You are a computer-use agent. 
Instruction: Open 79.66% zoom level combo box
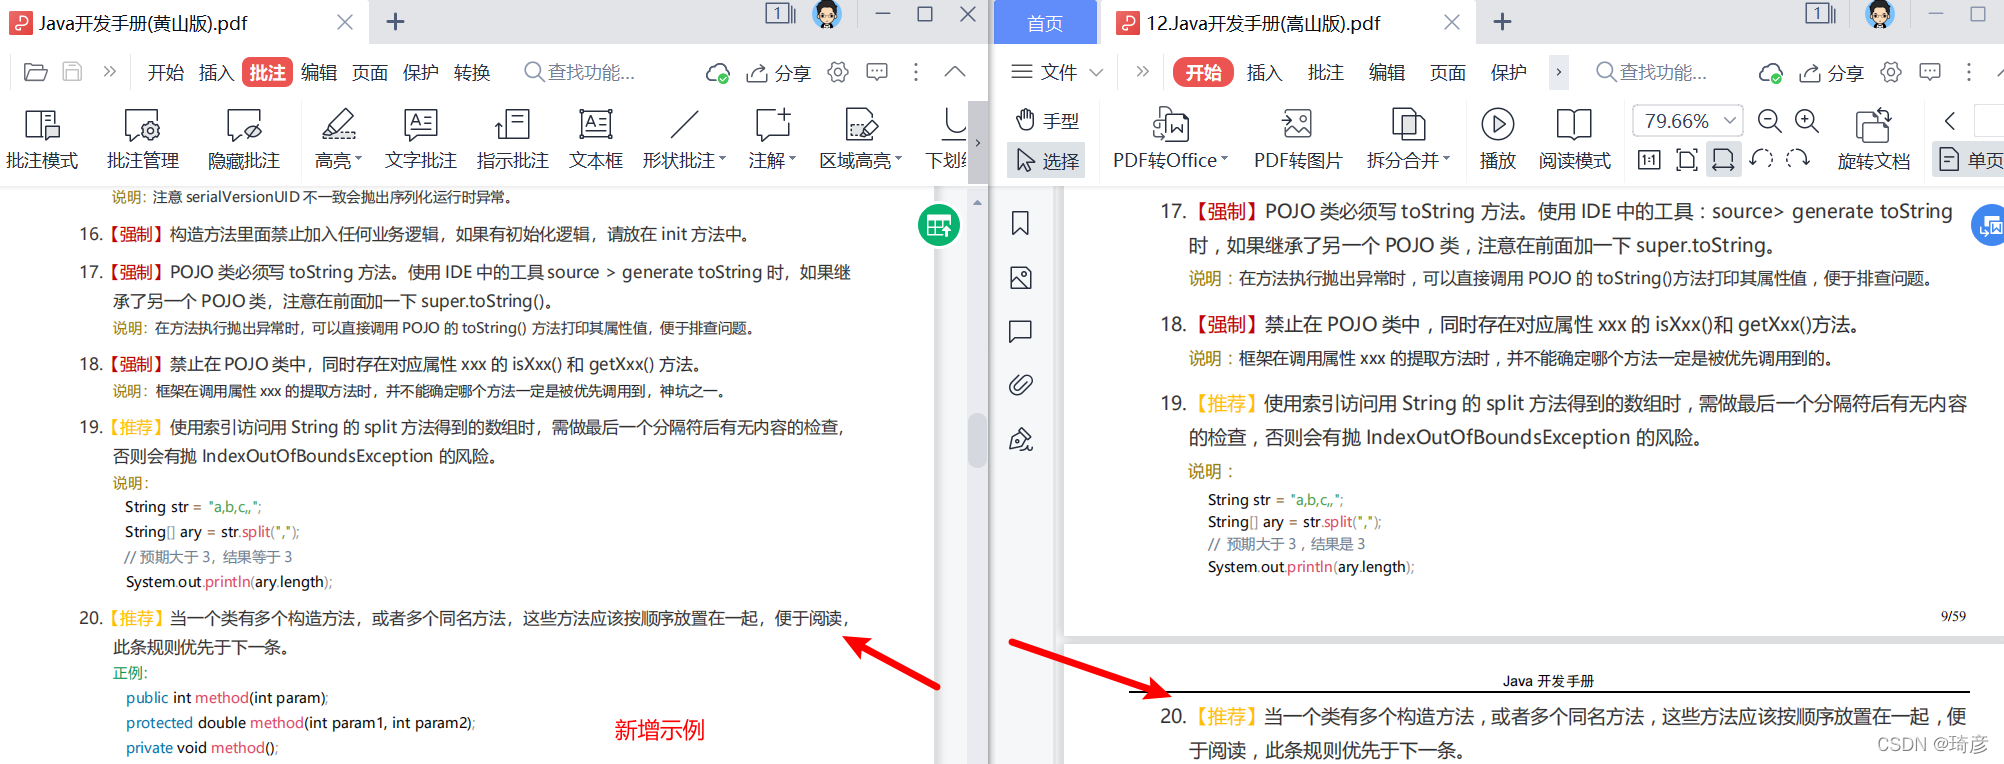click(1688, 121)
